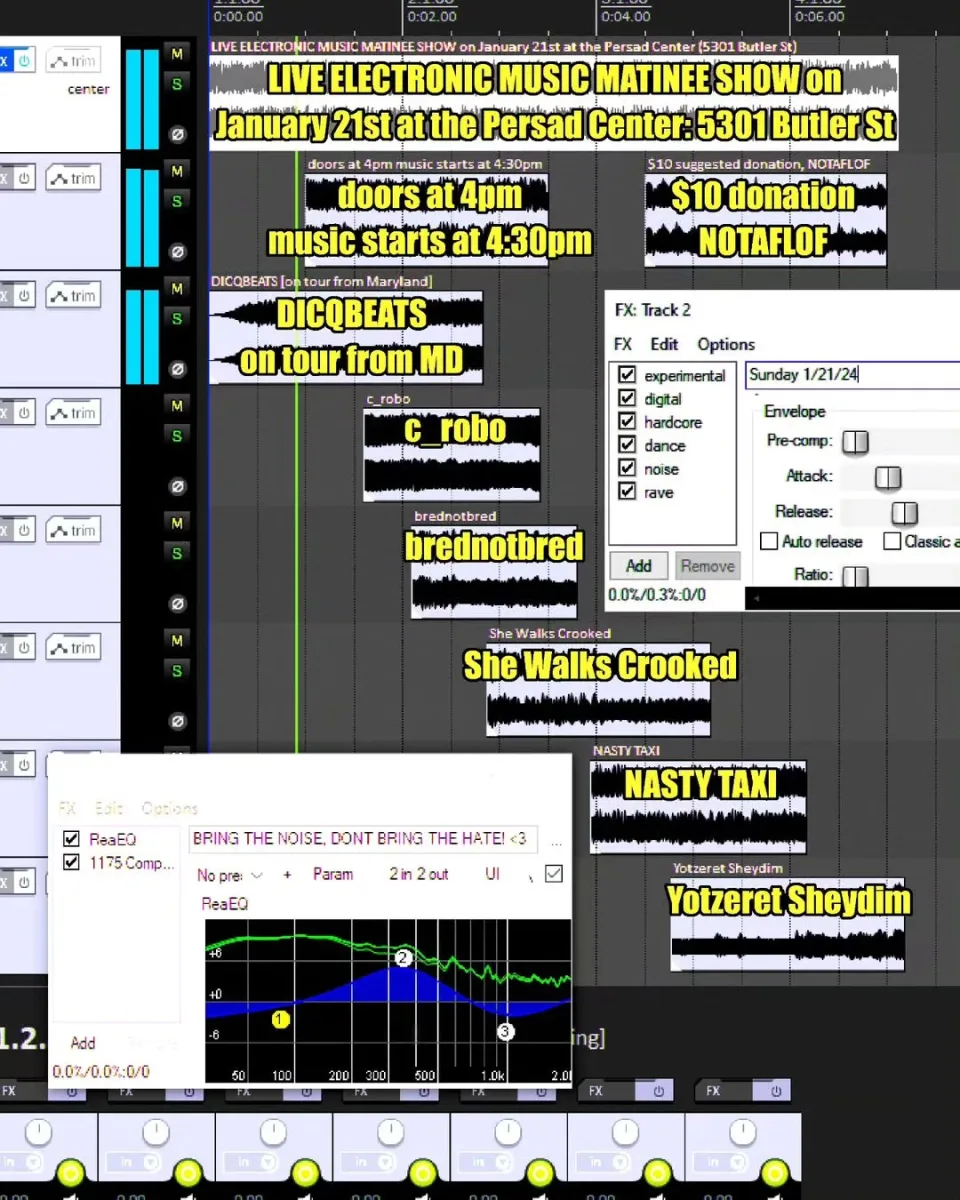Mute the brednotbred track
The width and height of the screenshot is (960, 1200).
tap(177, 523)
